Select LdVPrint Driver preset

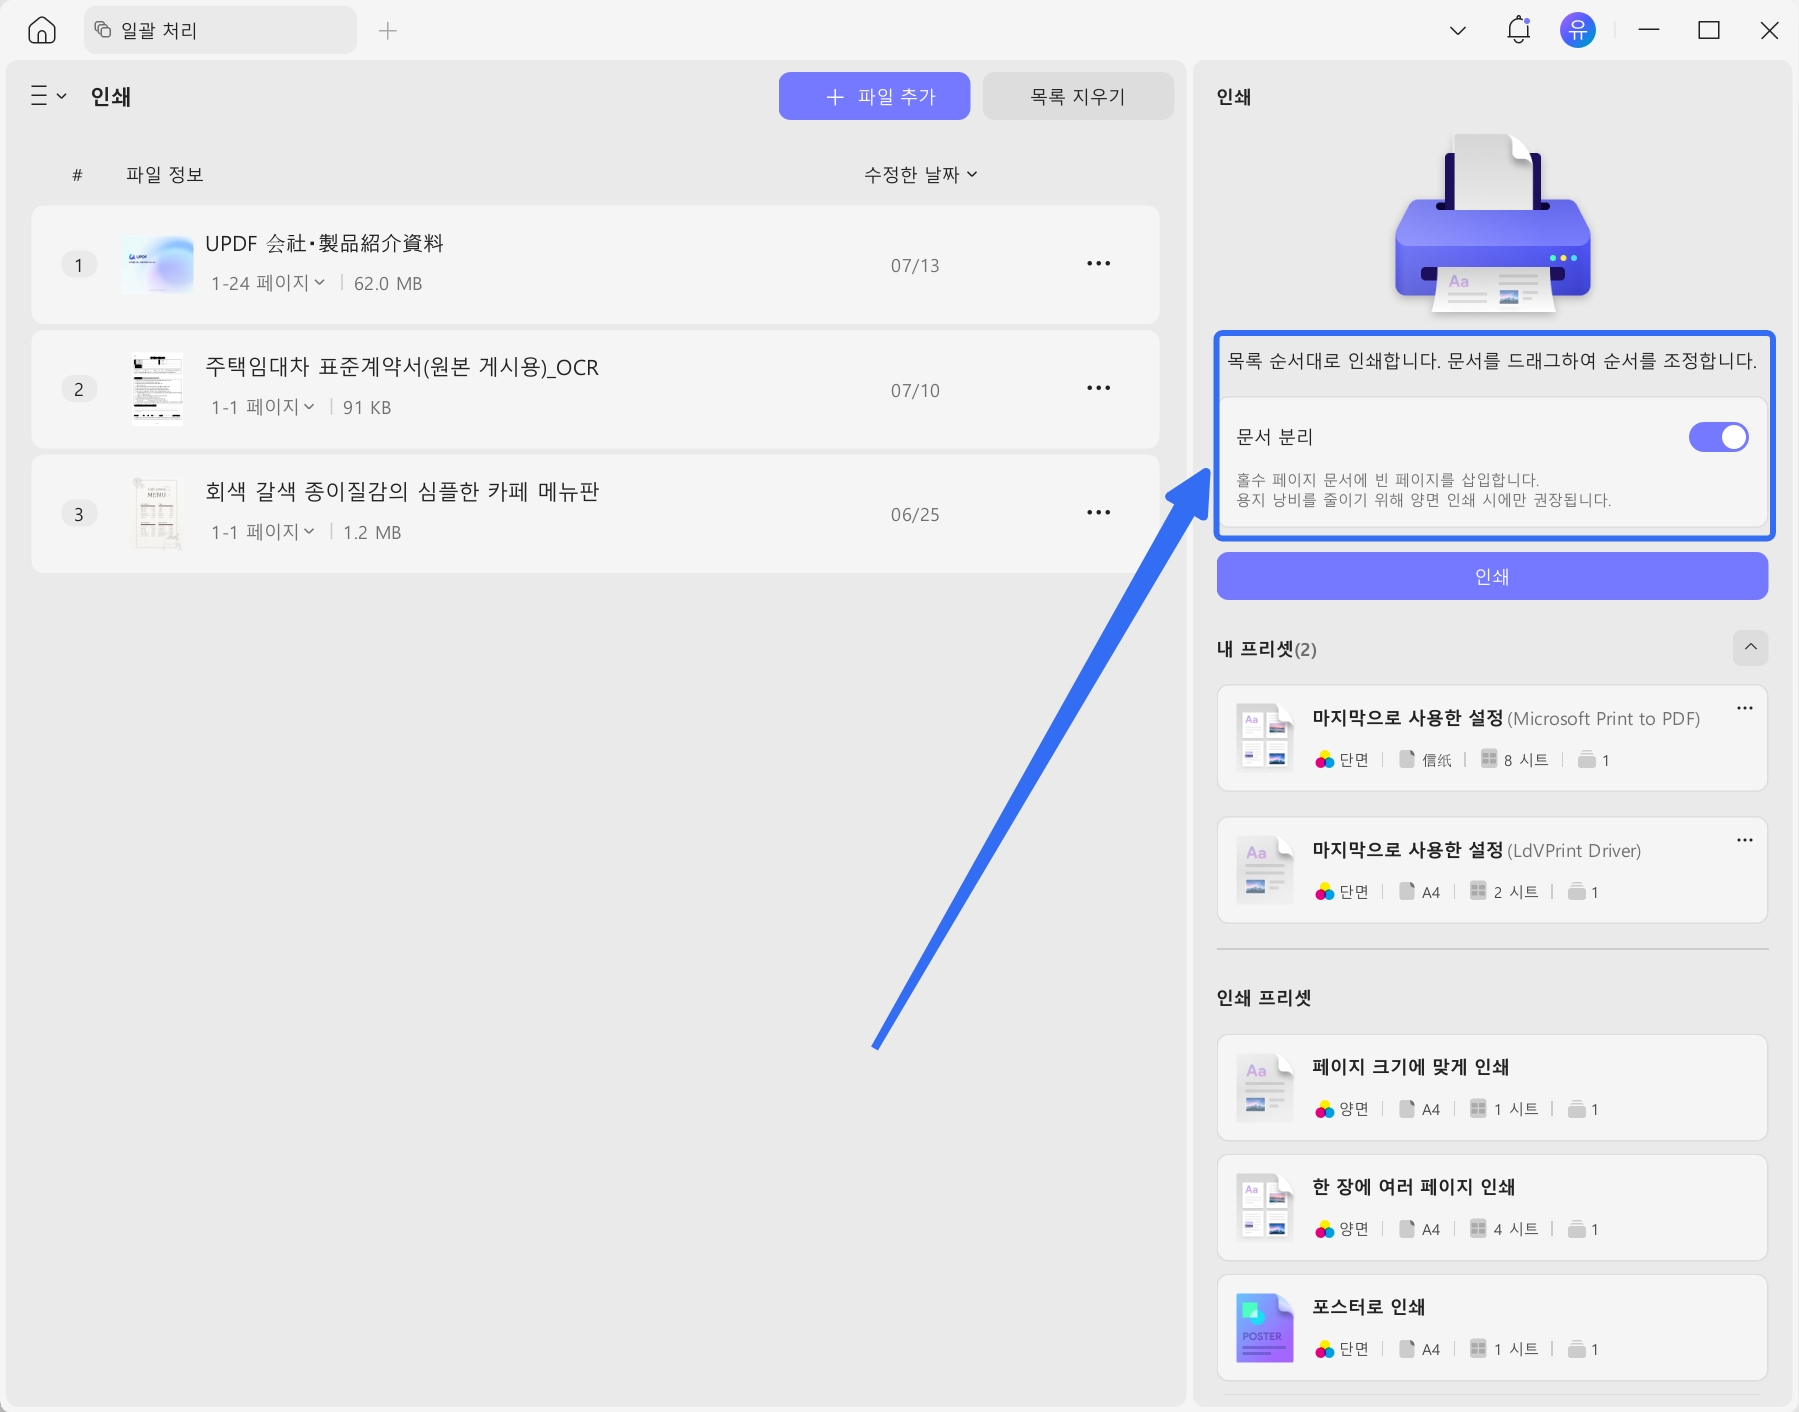pos(1492,870)
